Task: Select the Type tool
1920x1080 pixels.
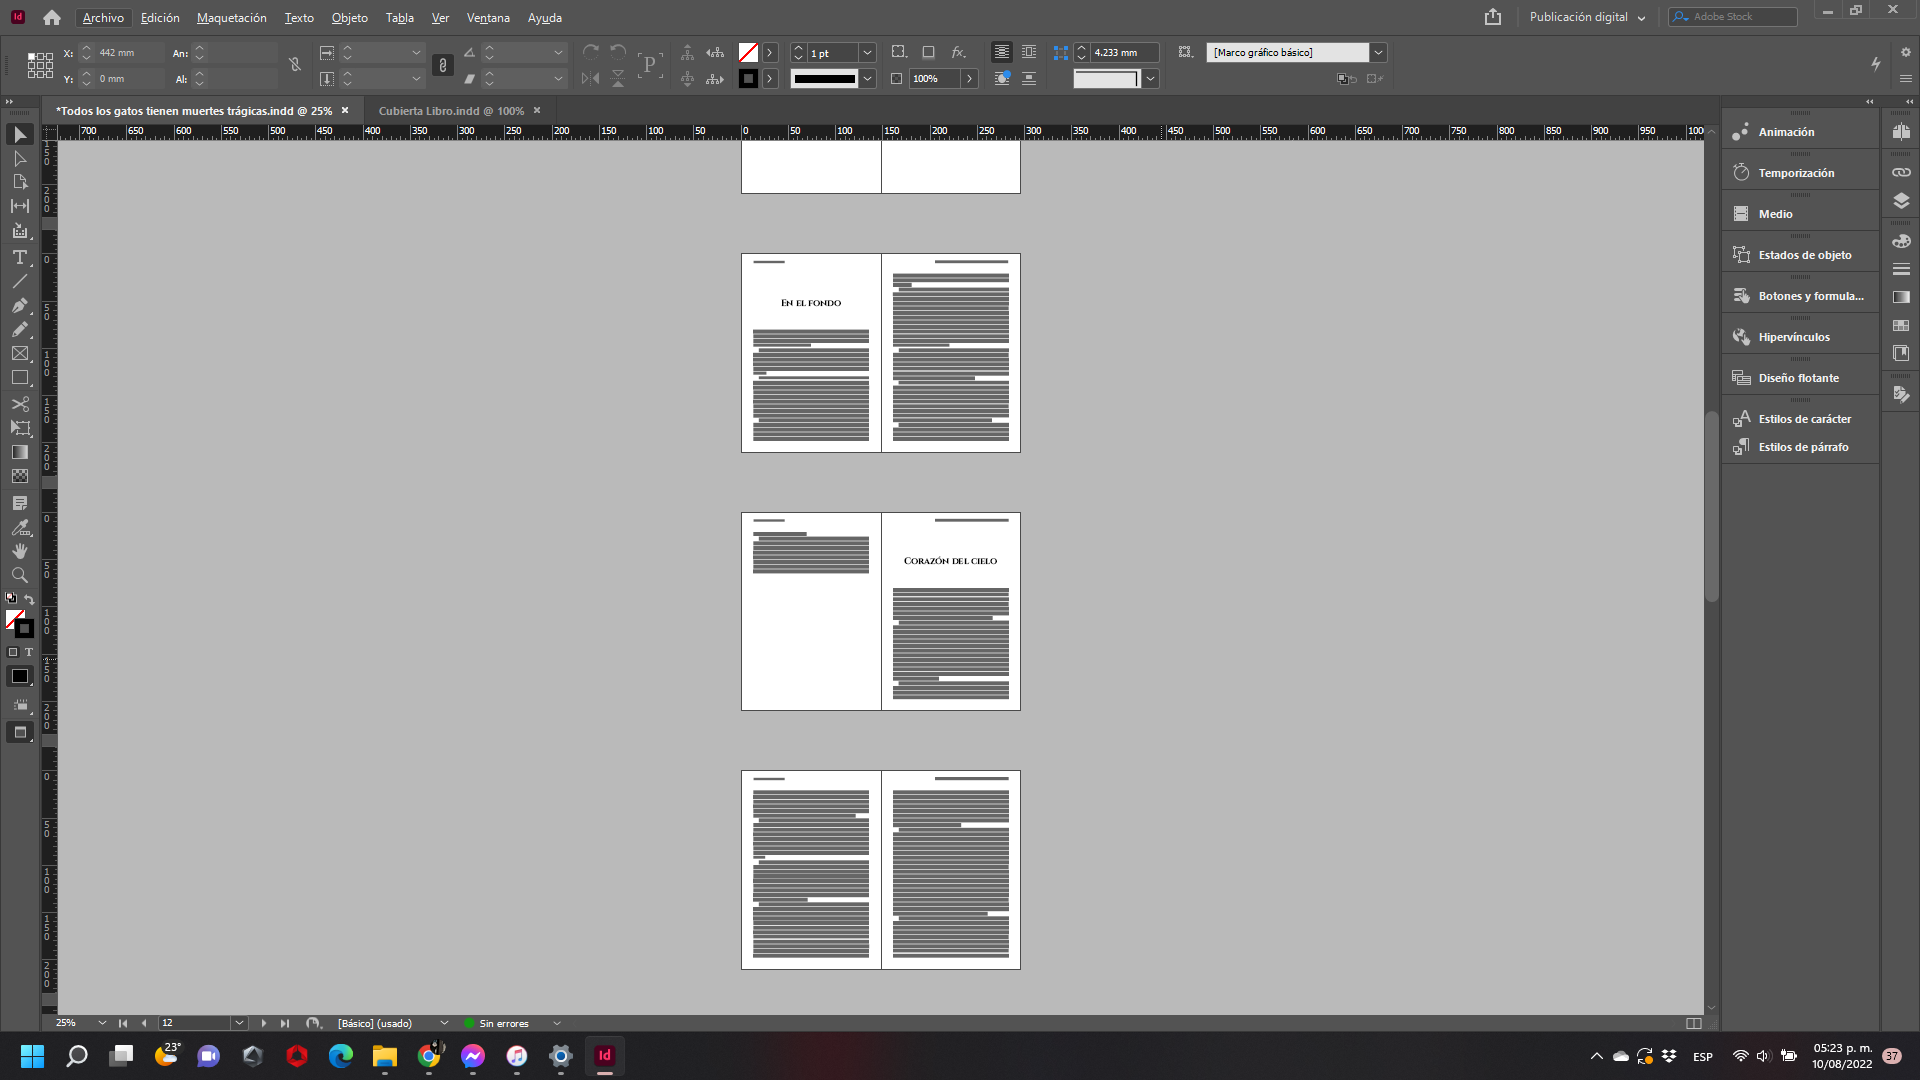Action: 20,257
